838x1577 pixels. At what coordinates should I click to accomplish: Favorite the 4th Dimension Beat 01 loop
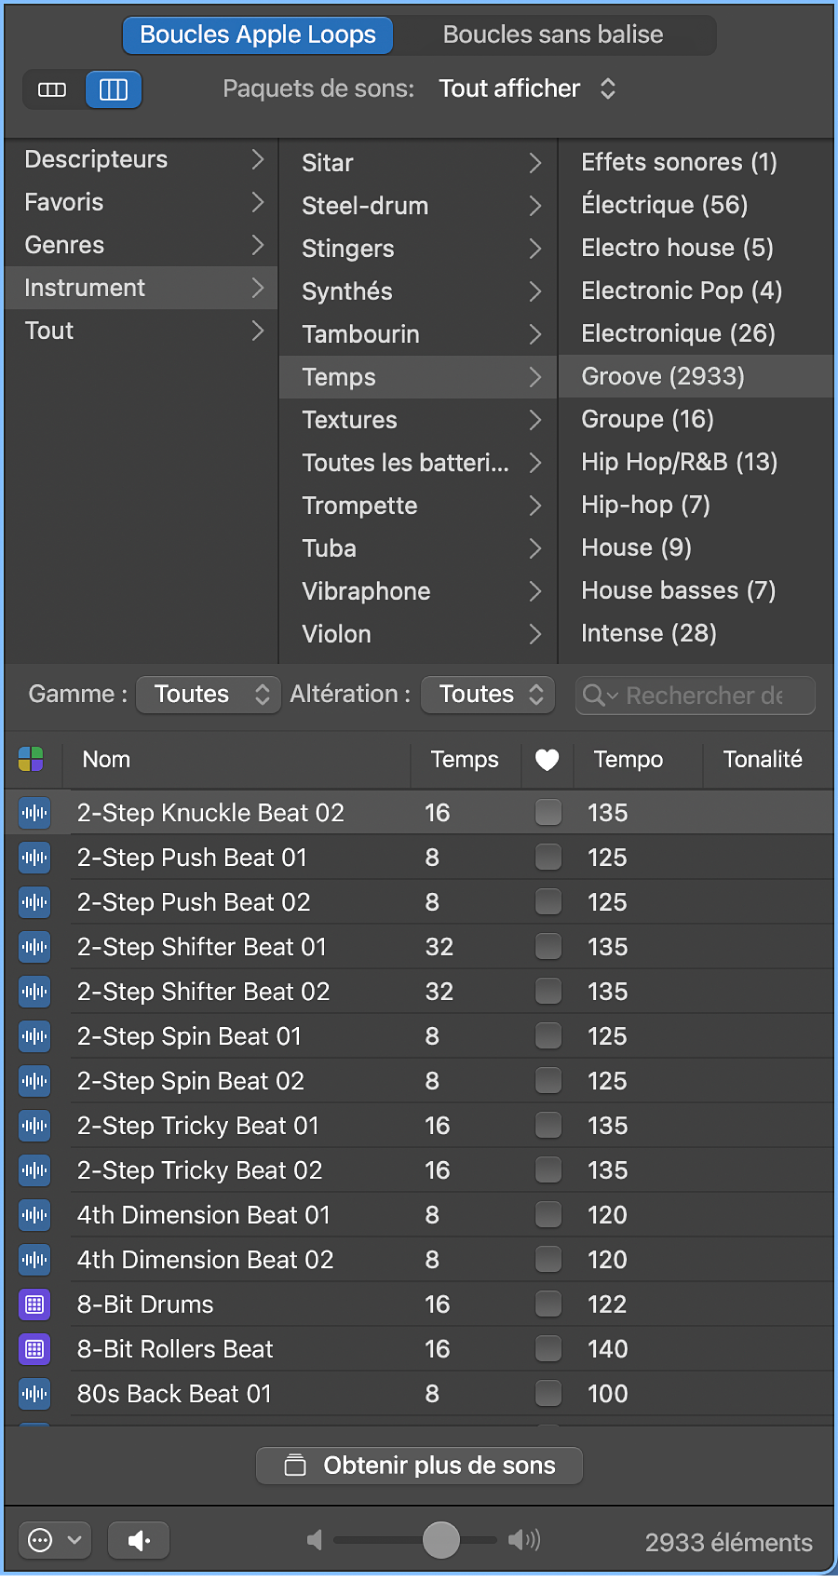pos(548,1215)
